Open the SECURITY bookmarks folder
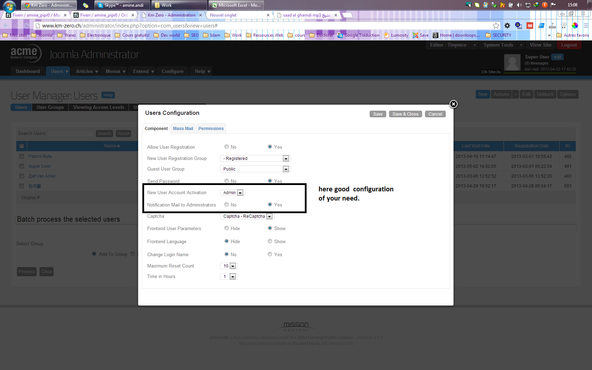592x370 pixels. click(498, 35)
